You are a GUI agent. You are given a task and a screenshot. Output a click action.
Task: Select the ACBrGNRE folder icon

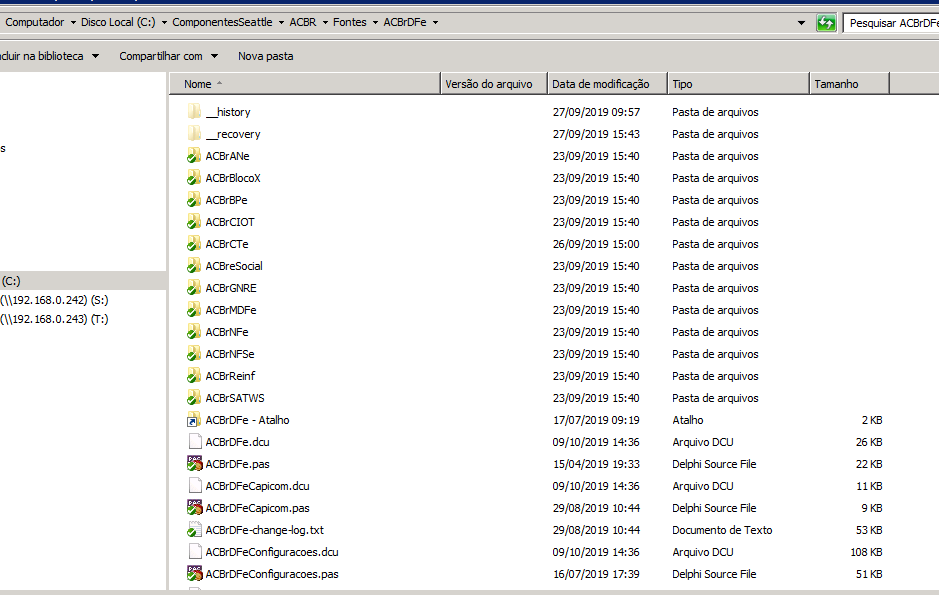(194, 288)
